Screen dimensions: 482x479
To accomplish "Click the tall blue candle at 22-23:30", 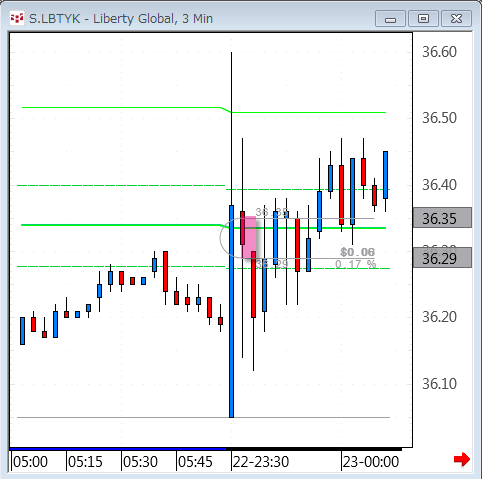I will pos(231,311).
